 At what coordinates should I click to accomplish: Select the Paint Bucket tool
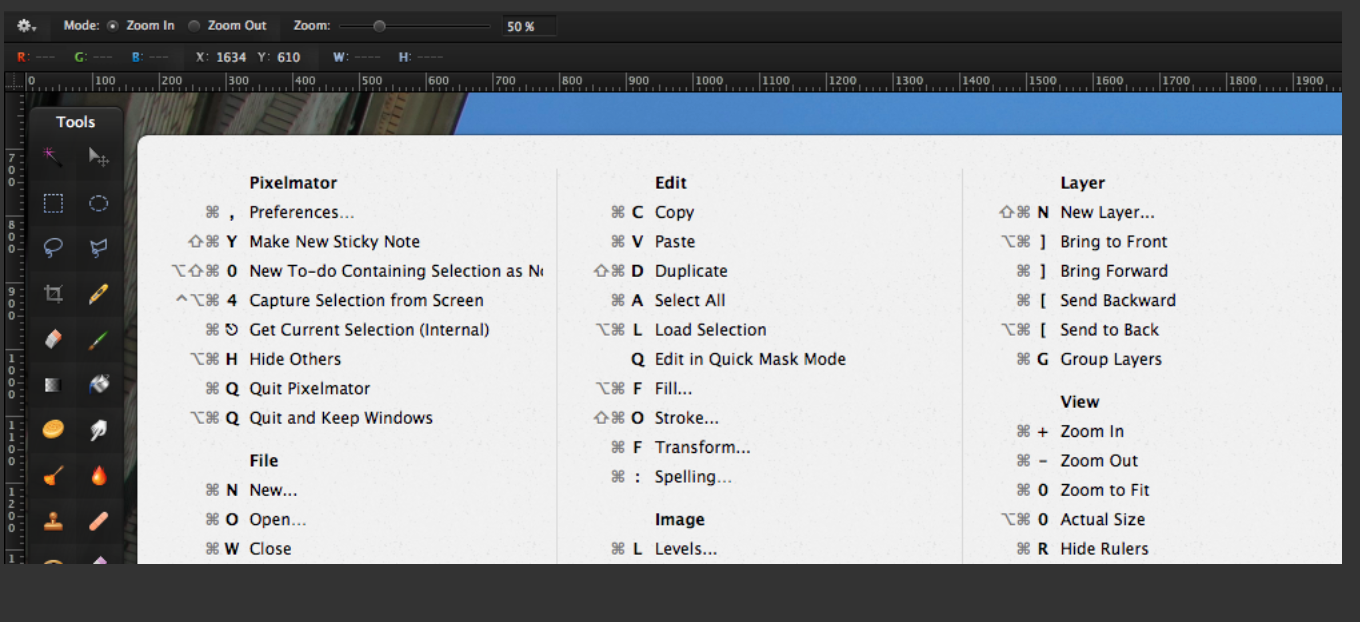point(98,384)
